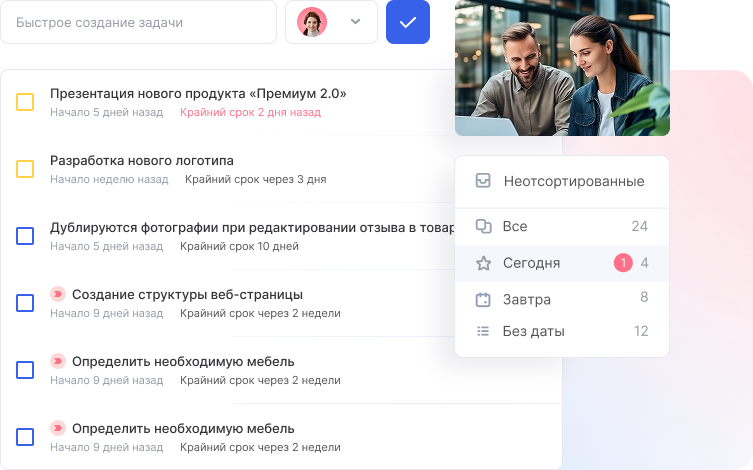This screenshot has height=470, width=753.
Task: Check the Создание структуры веб-страницы checkbox
Action: click(25, 303)
